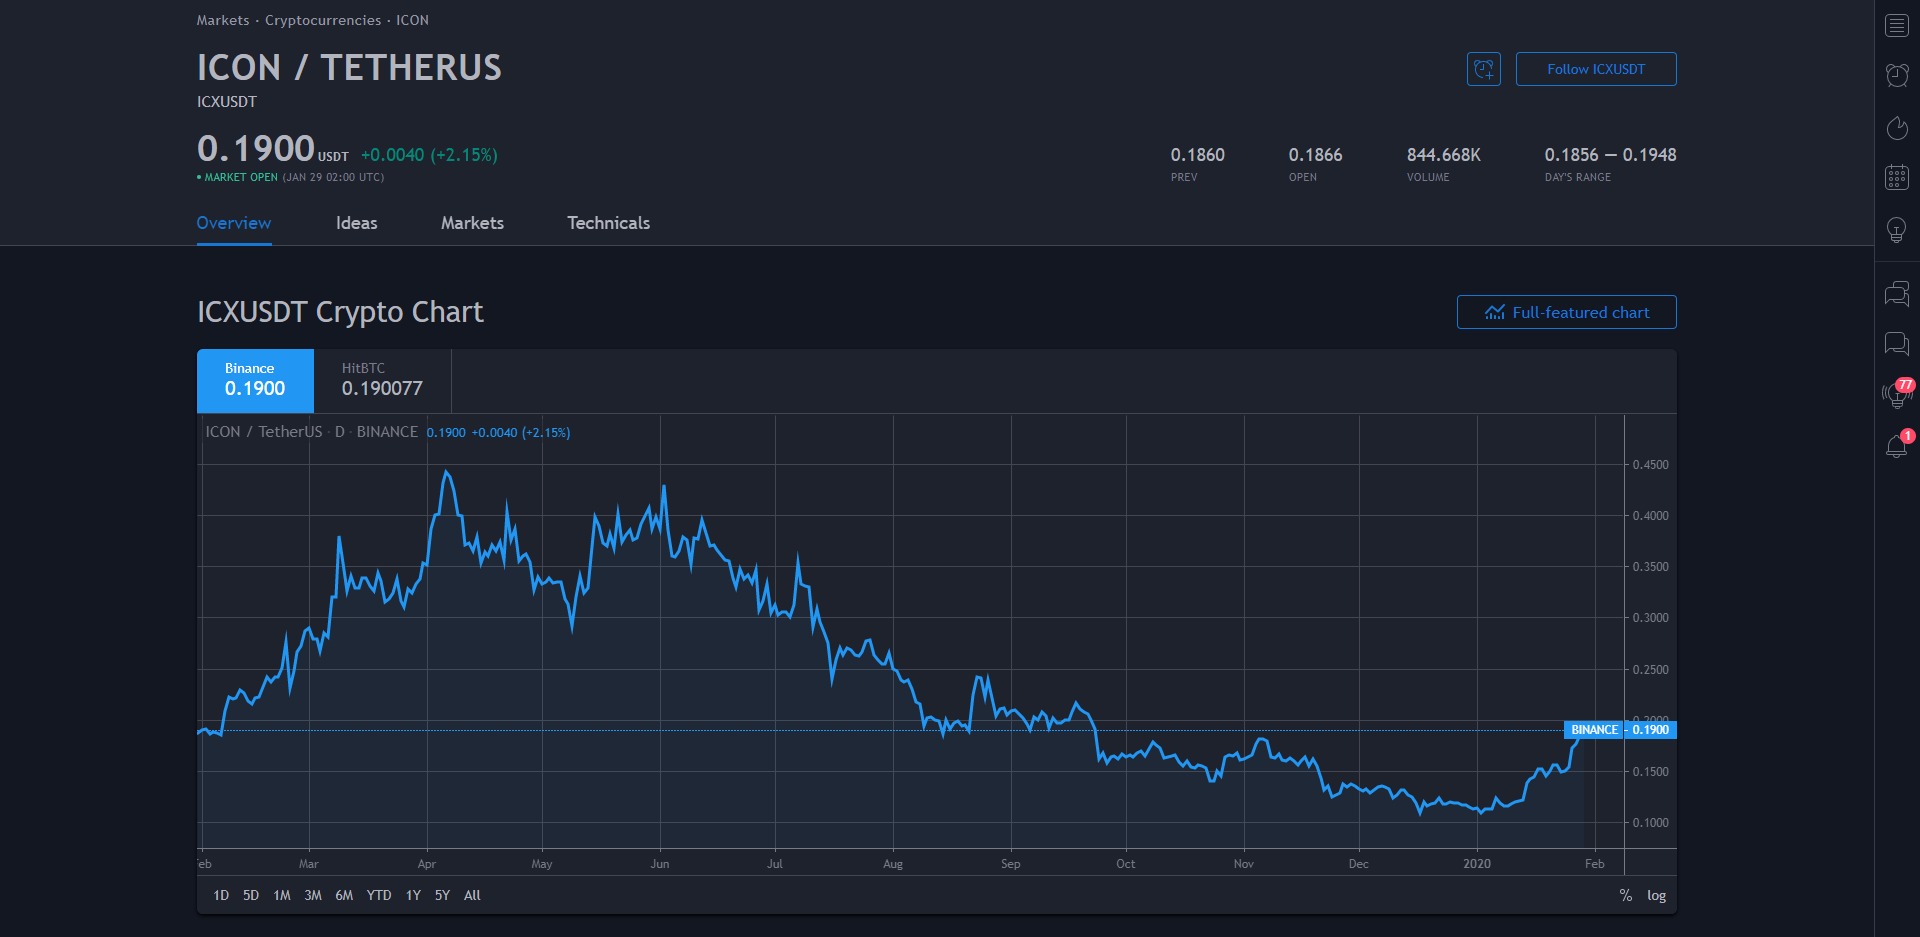1920x937 pixels.
Task: Set chart range to All
Action: coord(472,895)
